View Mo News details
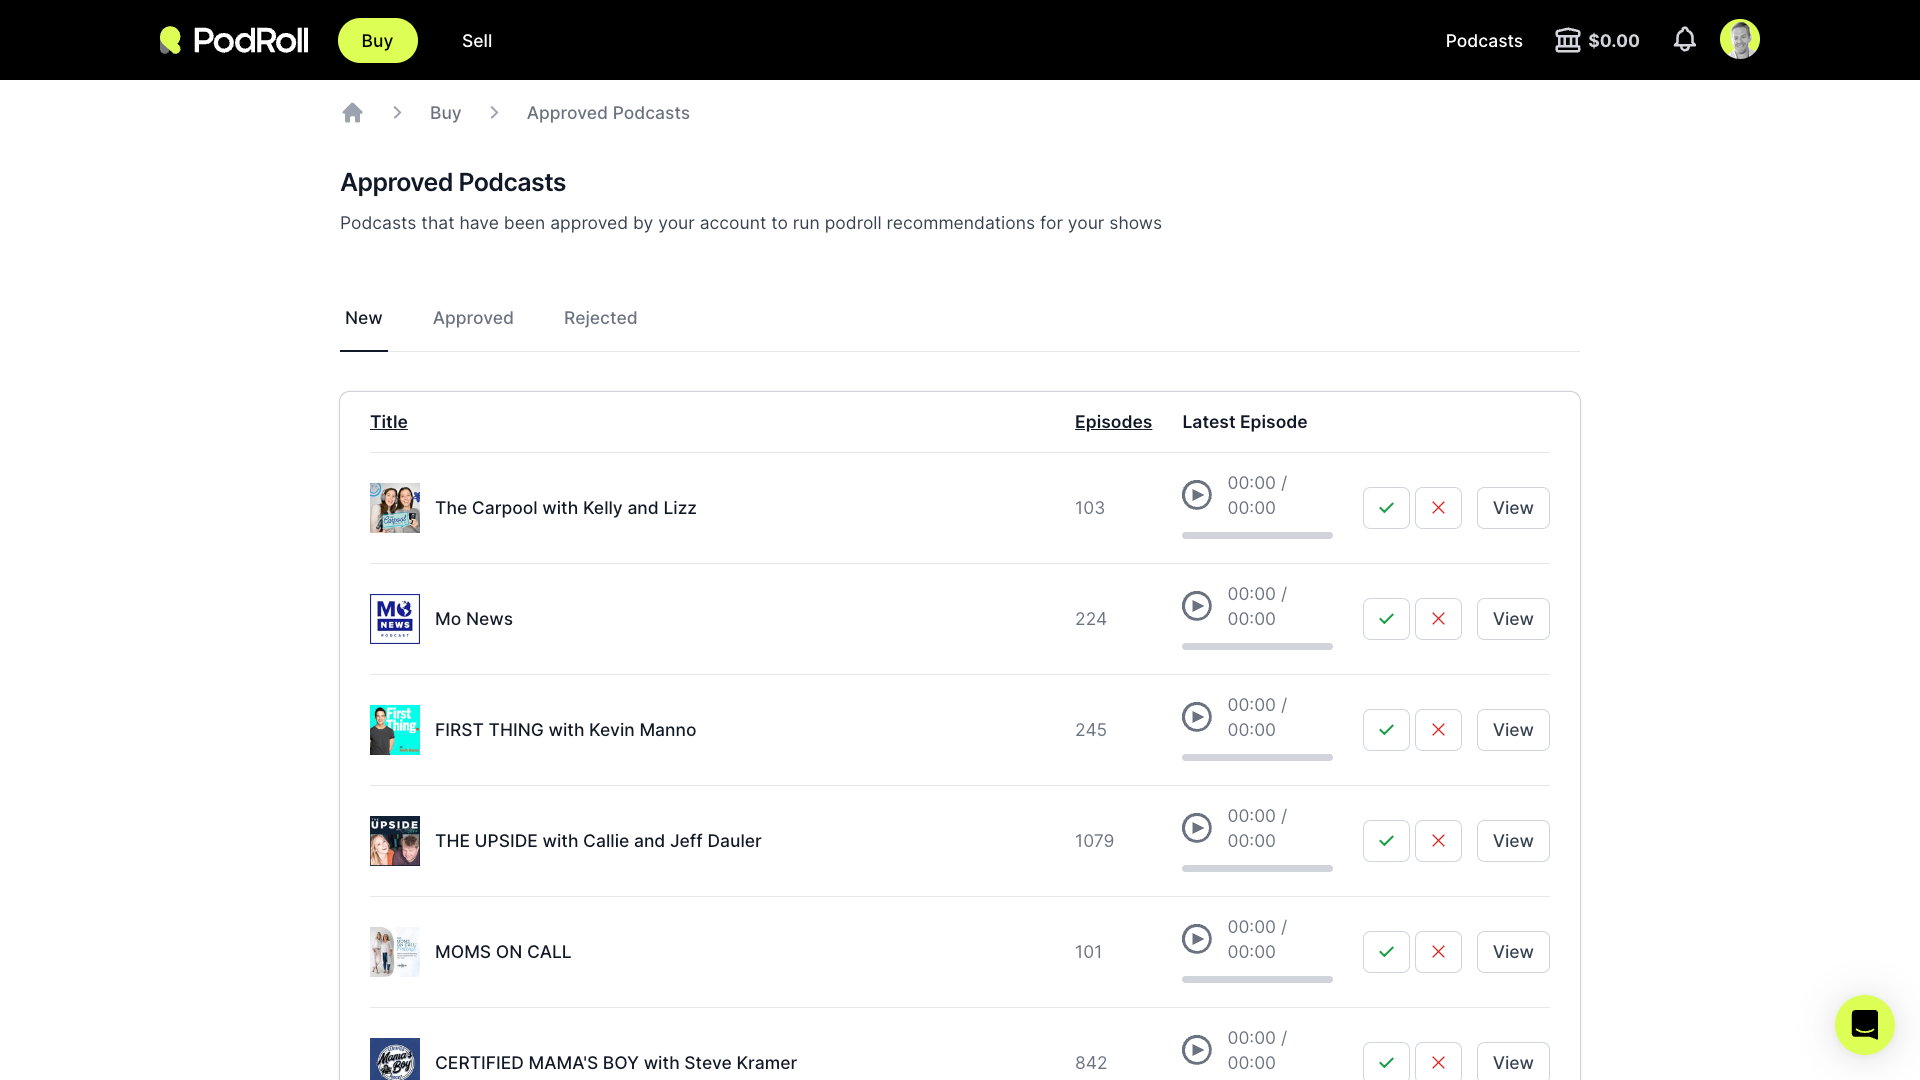 [x=1513, y=619]
